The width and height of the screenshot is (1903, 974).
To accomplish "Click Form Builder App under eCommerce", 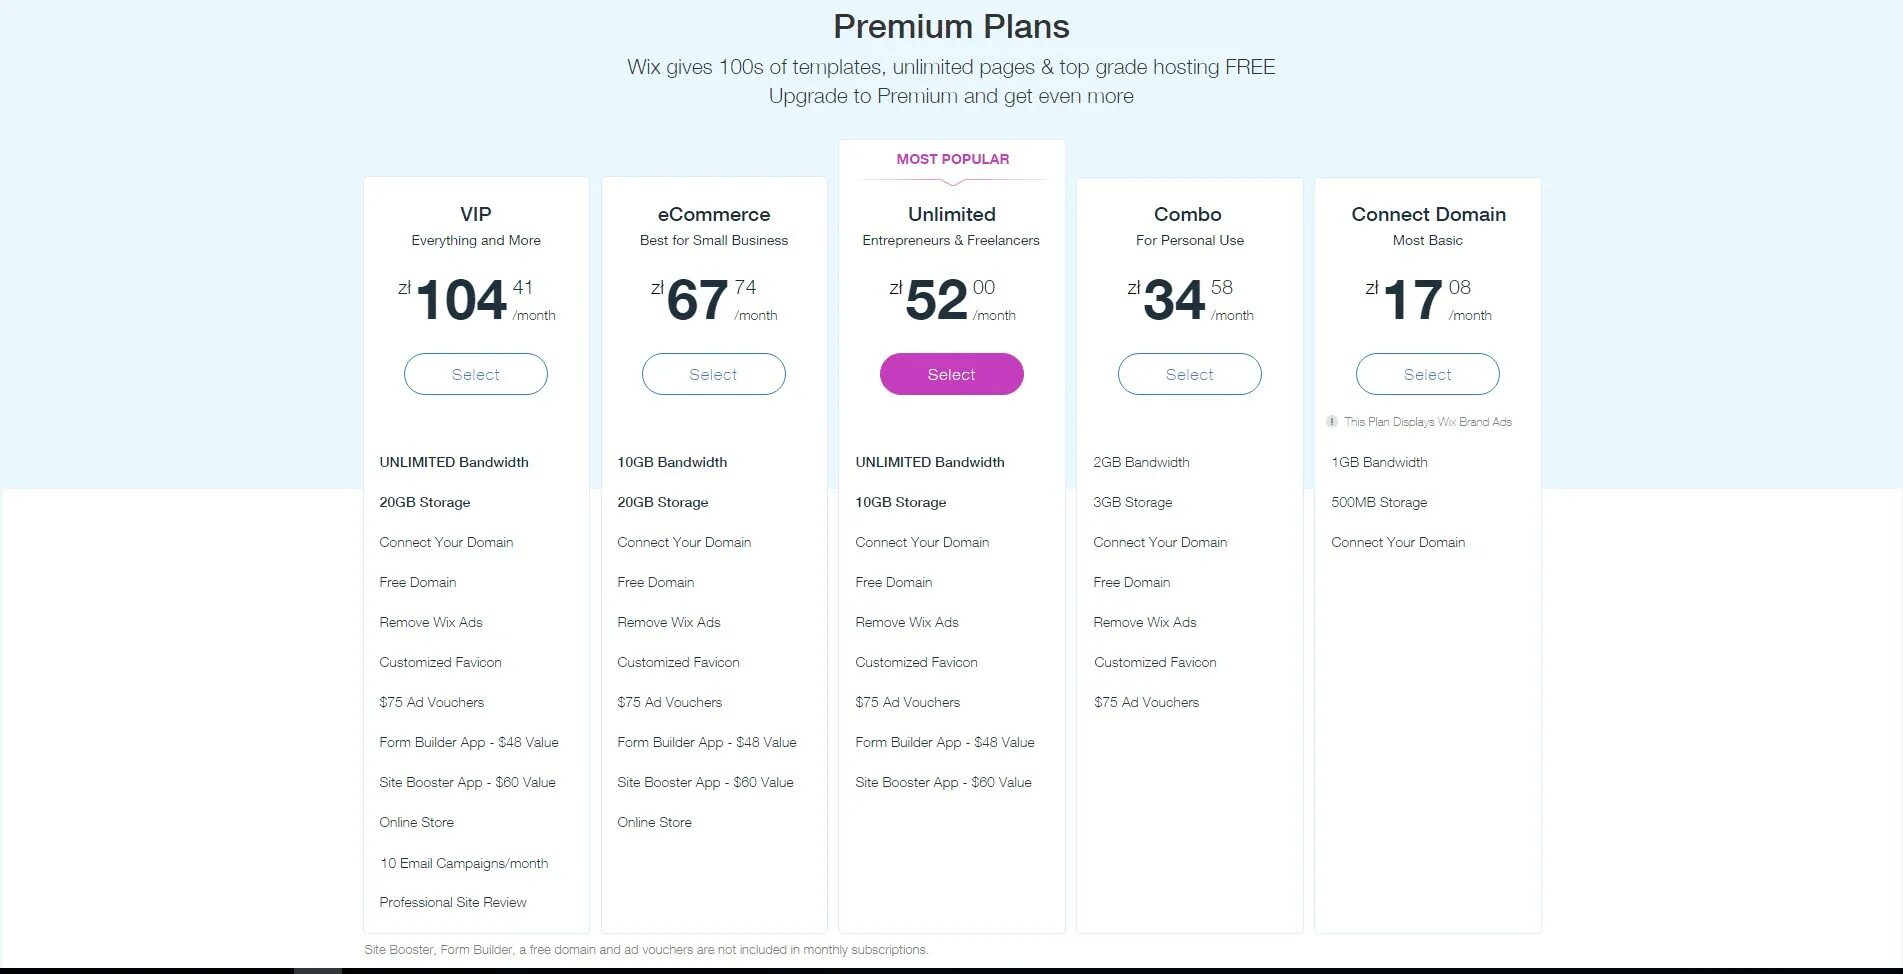I will coord(707,742).
